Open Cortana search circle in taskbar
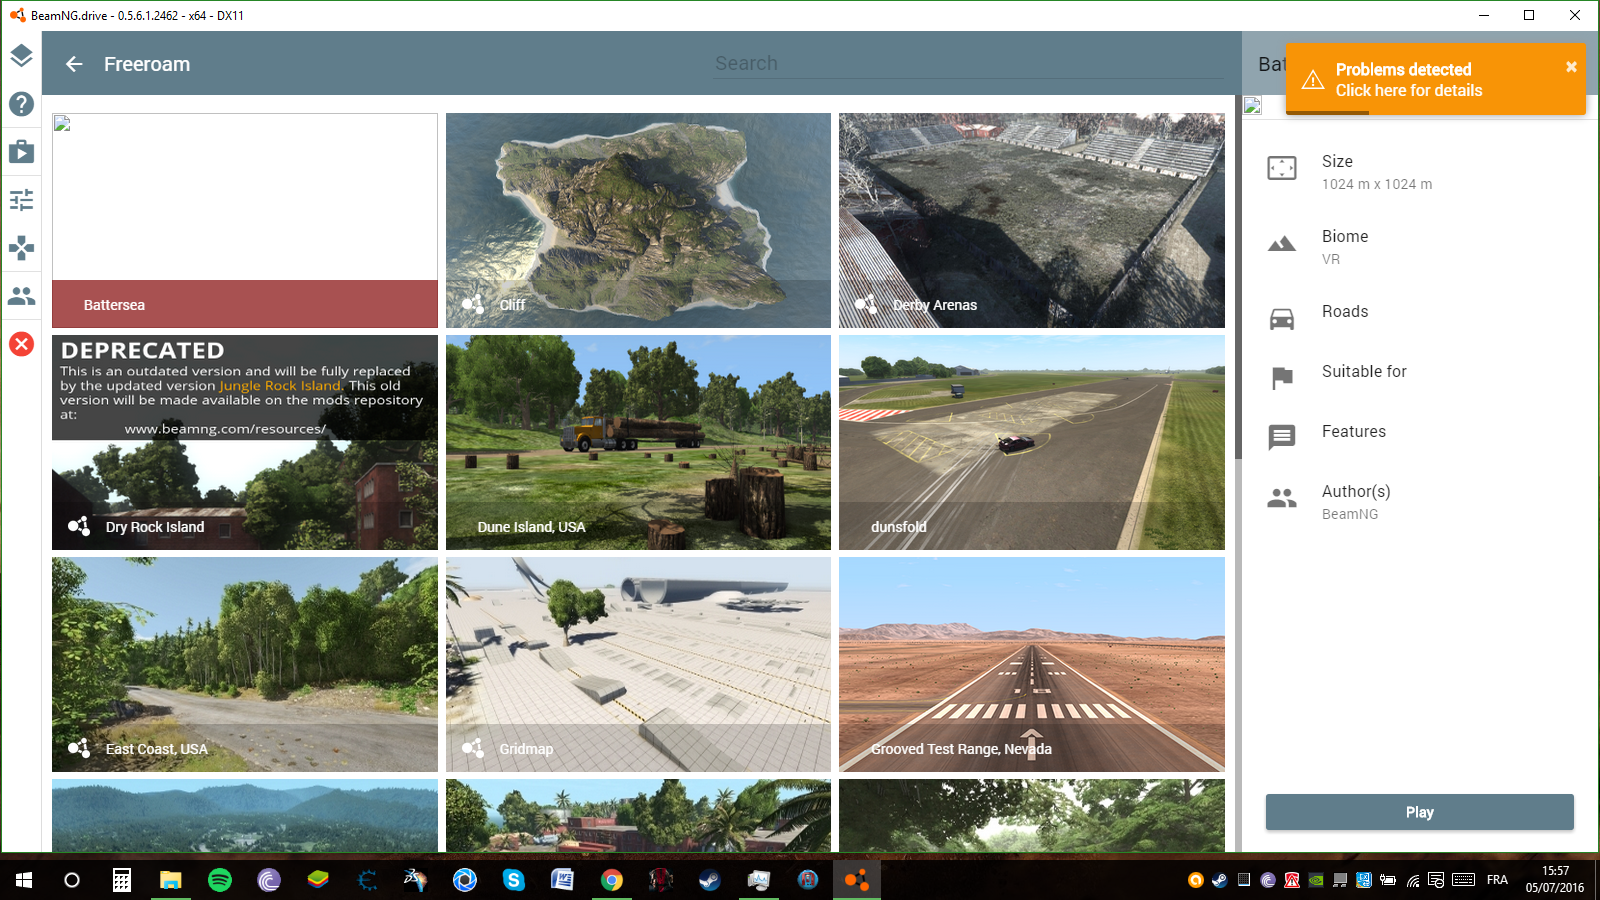1600x900 pixels. [72, 880]
